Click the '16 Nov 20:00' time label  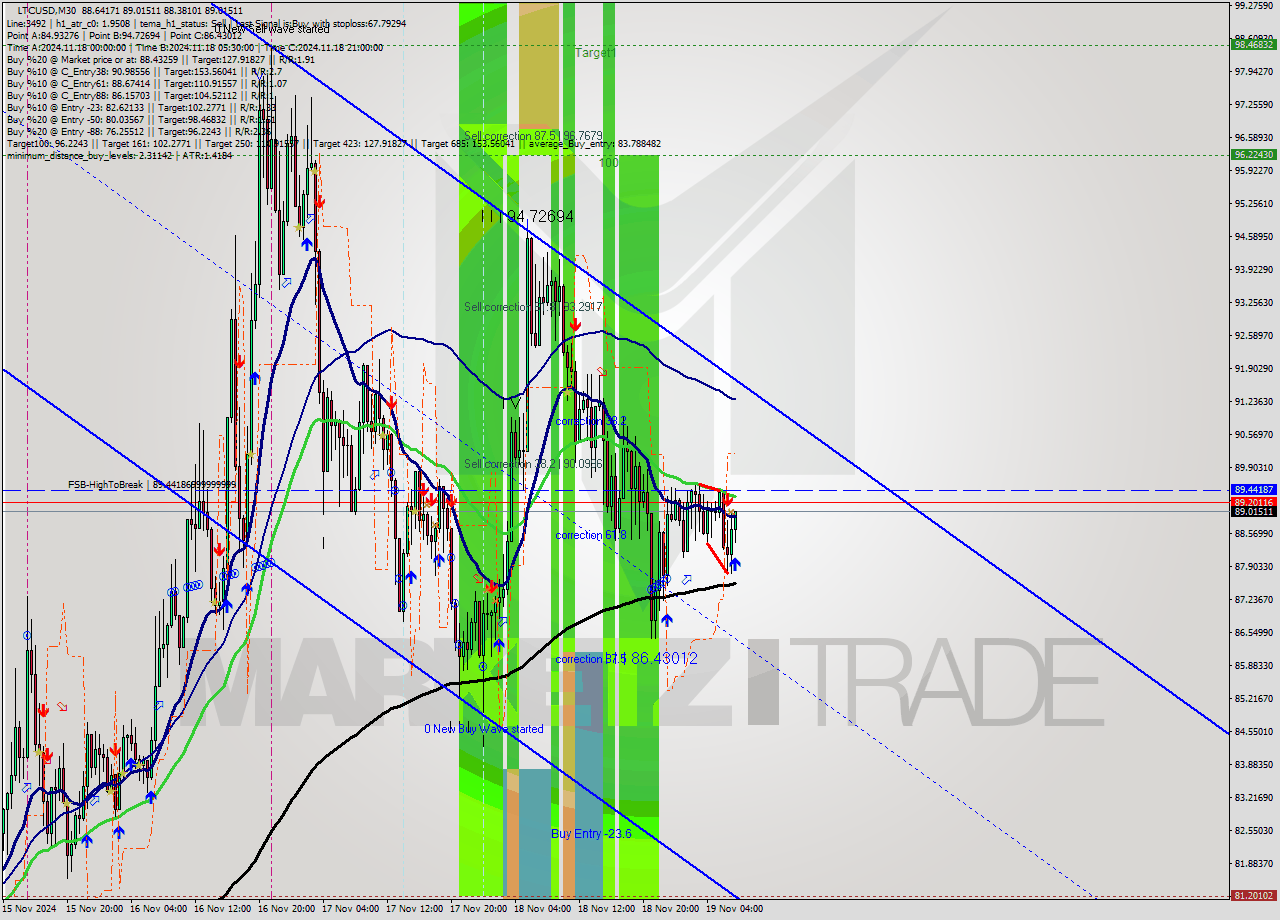[x=287, y=909]
